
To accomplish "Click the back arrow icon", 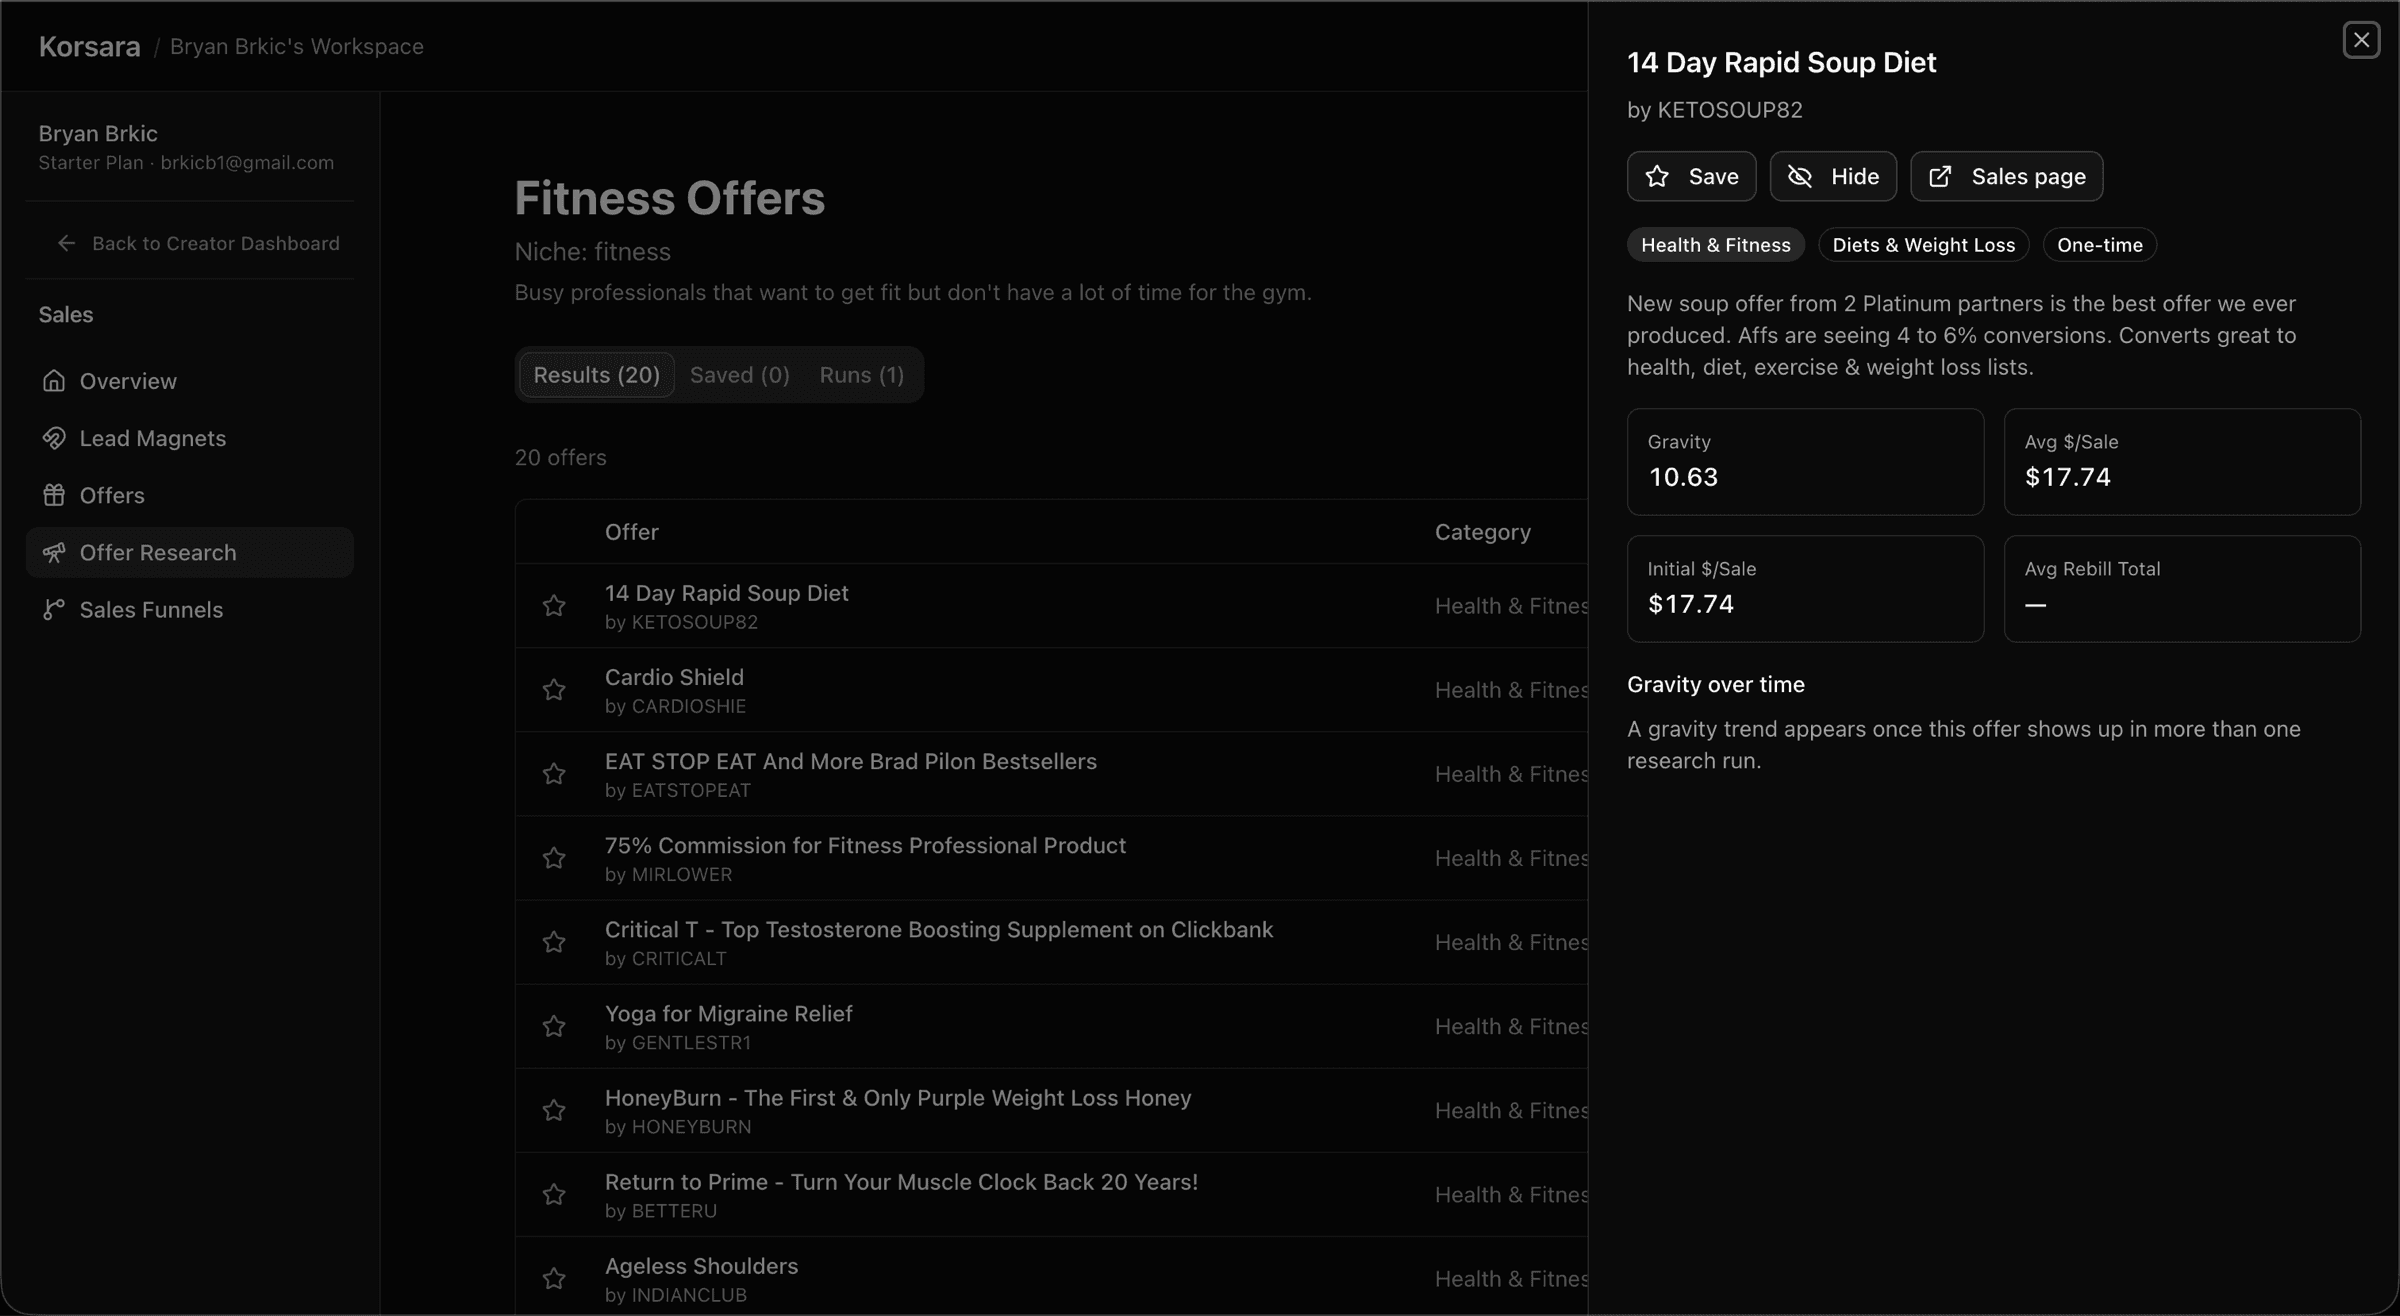I will (67, 243).
